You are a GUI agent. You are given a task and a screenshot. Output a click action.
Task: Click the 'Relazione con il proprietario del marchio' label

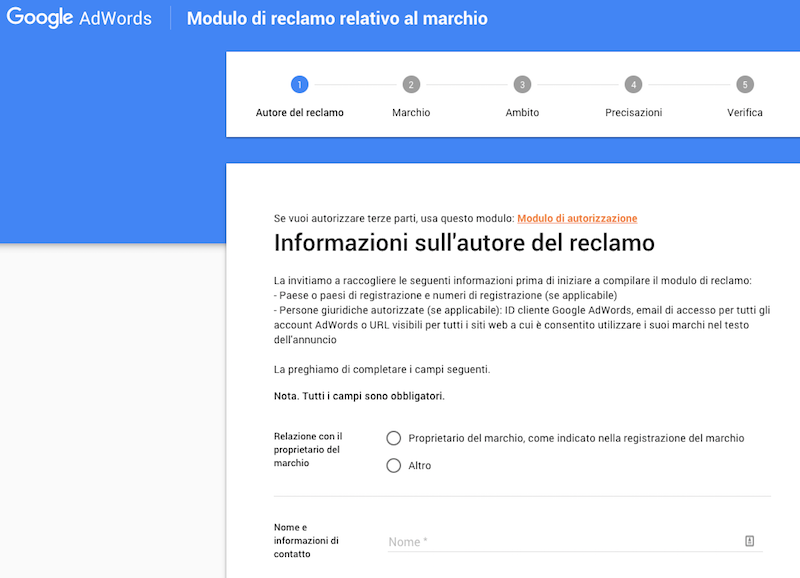[x=308, y=450]
